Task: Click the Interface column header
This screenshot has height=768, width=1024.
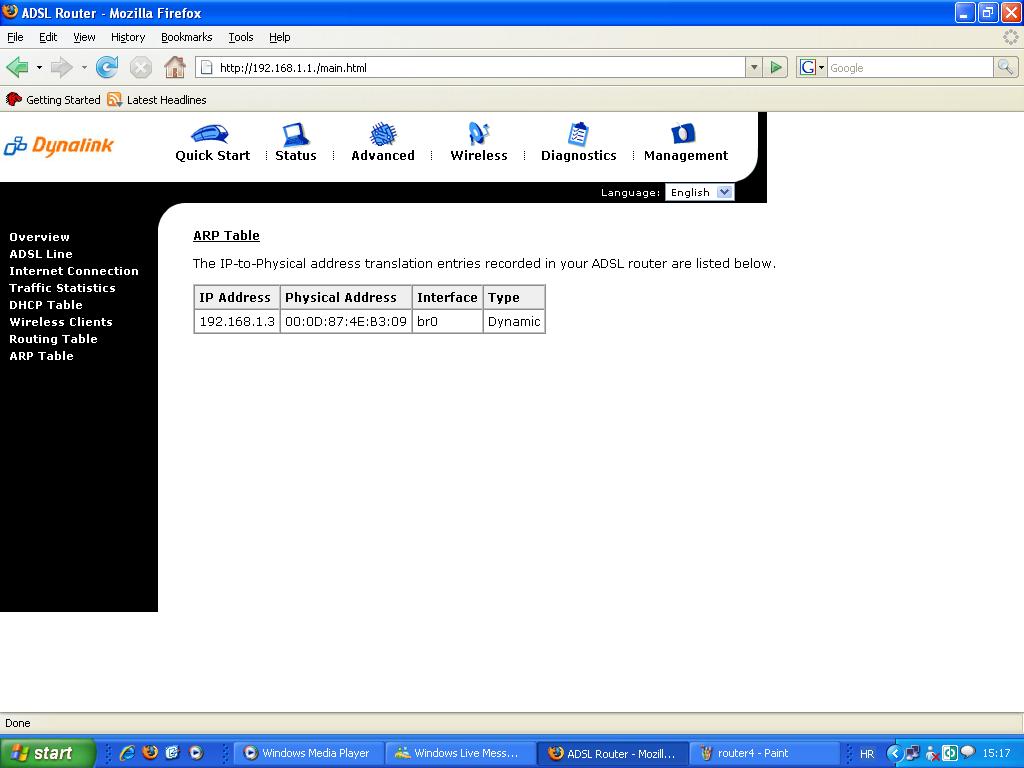Action: pyautogui.click(x=447, y=297)
